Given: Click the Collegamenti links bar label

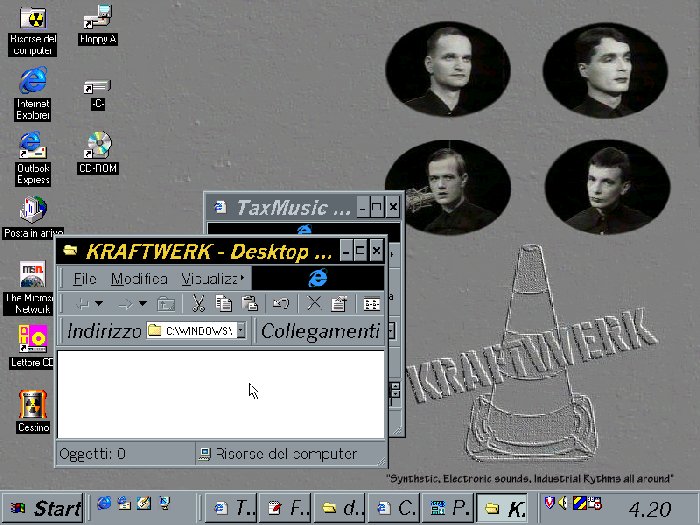Looking at the screenshot, I should coord(320,331).
